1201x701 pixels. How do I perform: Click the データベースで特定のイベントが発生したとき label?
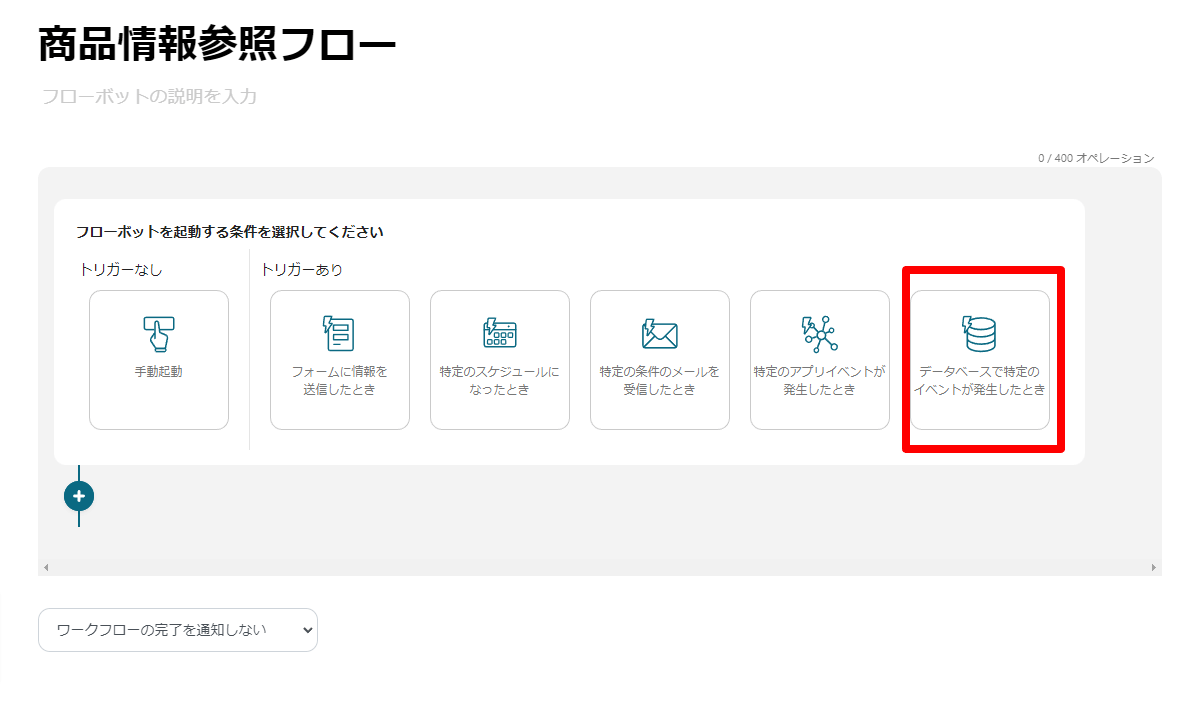point(979,381)
